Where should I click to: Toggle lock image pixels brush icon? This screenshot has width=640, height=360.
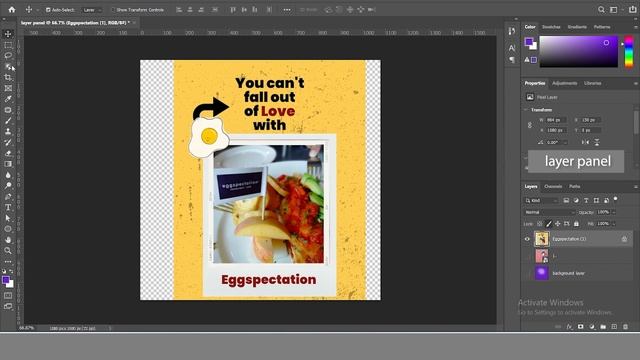click(x=549, y=224)
